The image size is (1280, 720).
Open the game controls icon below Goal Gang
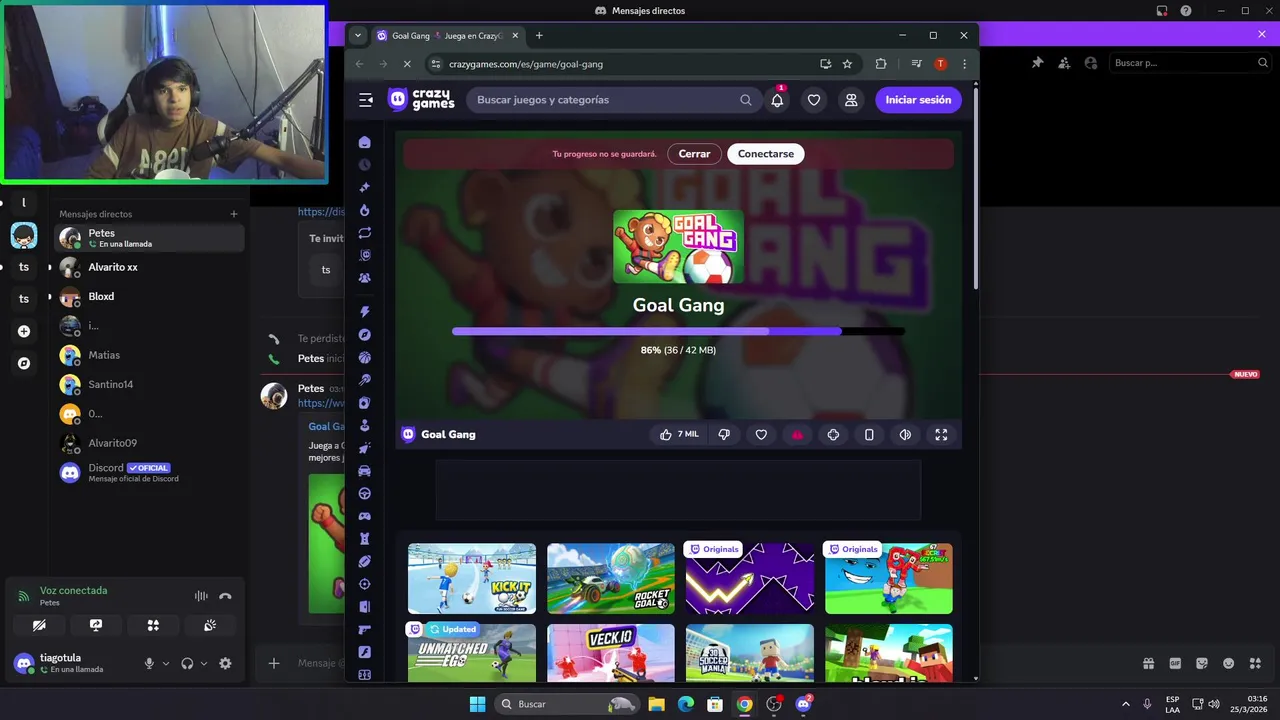coord(833,434)
